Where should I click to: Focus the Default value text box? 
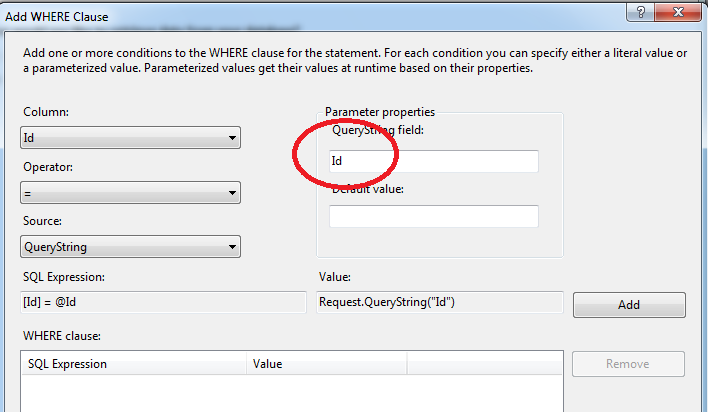point(434,216)
